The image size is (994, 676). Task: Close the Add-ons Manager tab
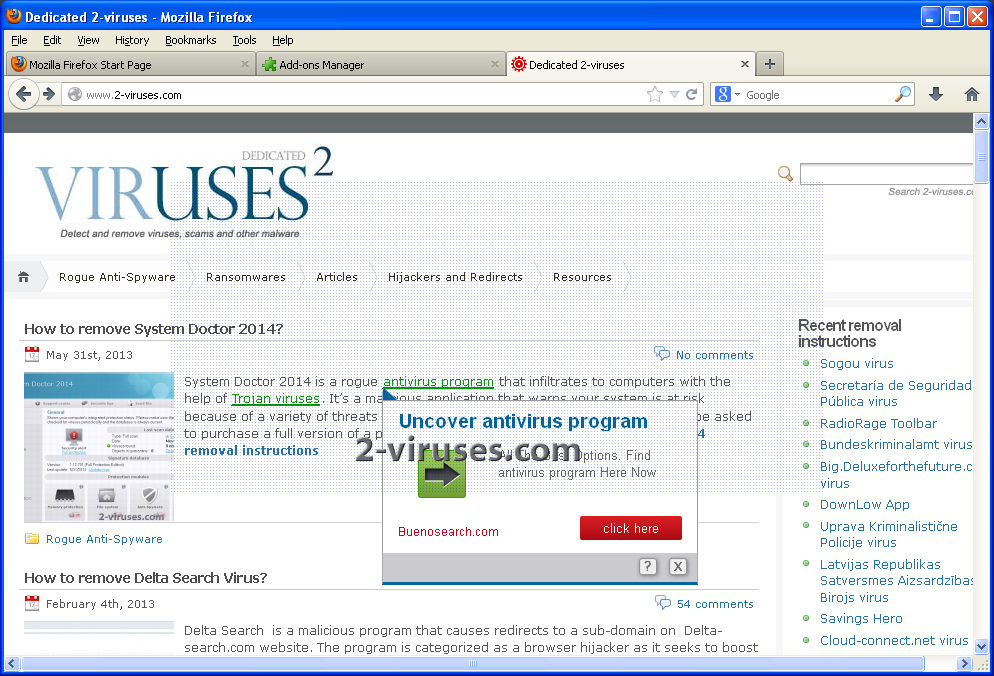[495, 64]
